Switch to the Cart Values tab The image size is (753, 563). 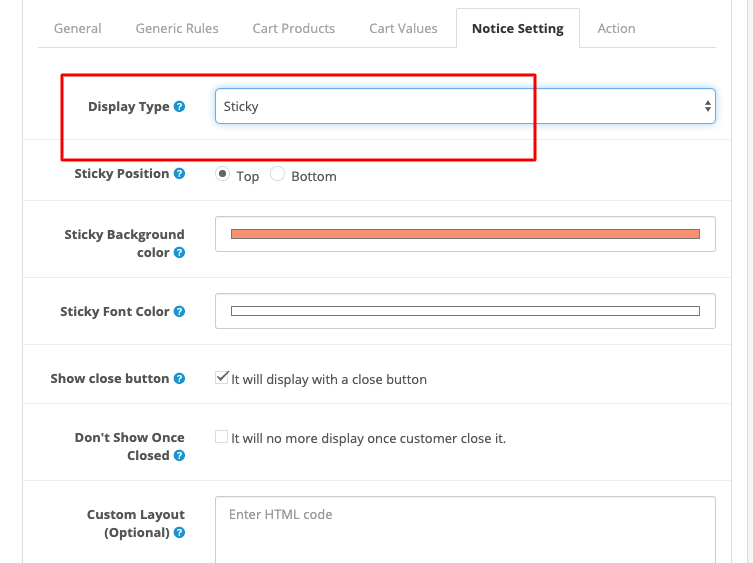(403, 28)
